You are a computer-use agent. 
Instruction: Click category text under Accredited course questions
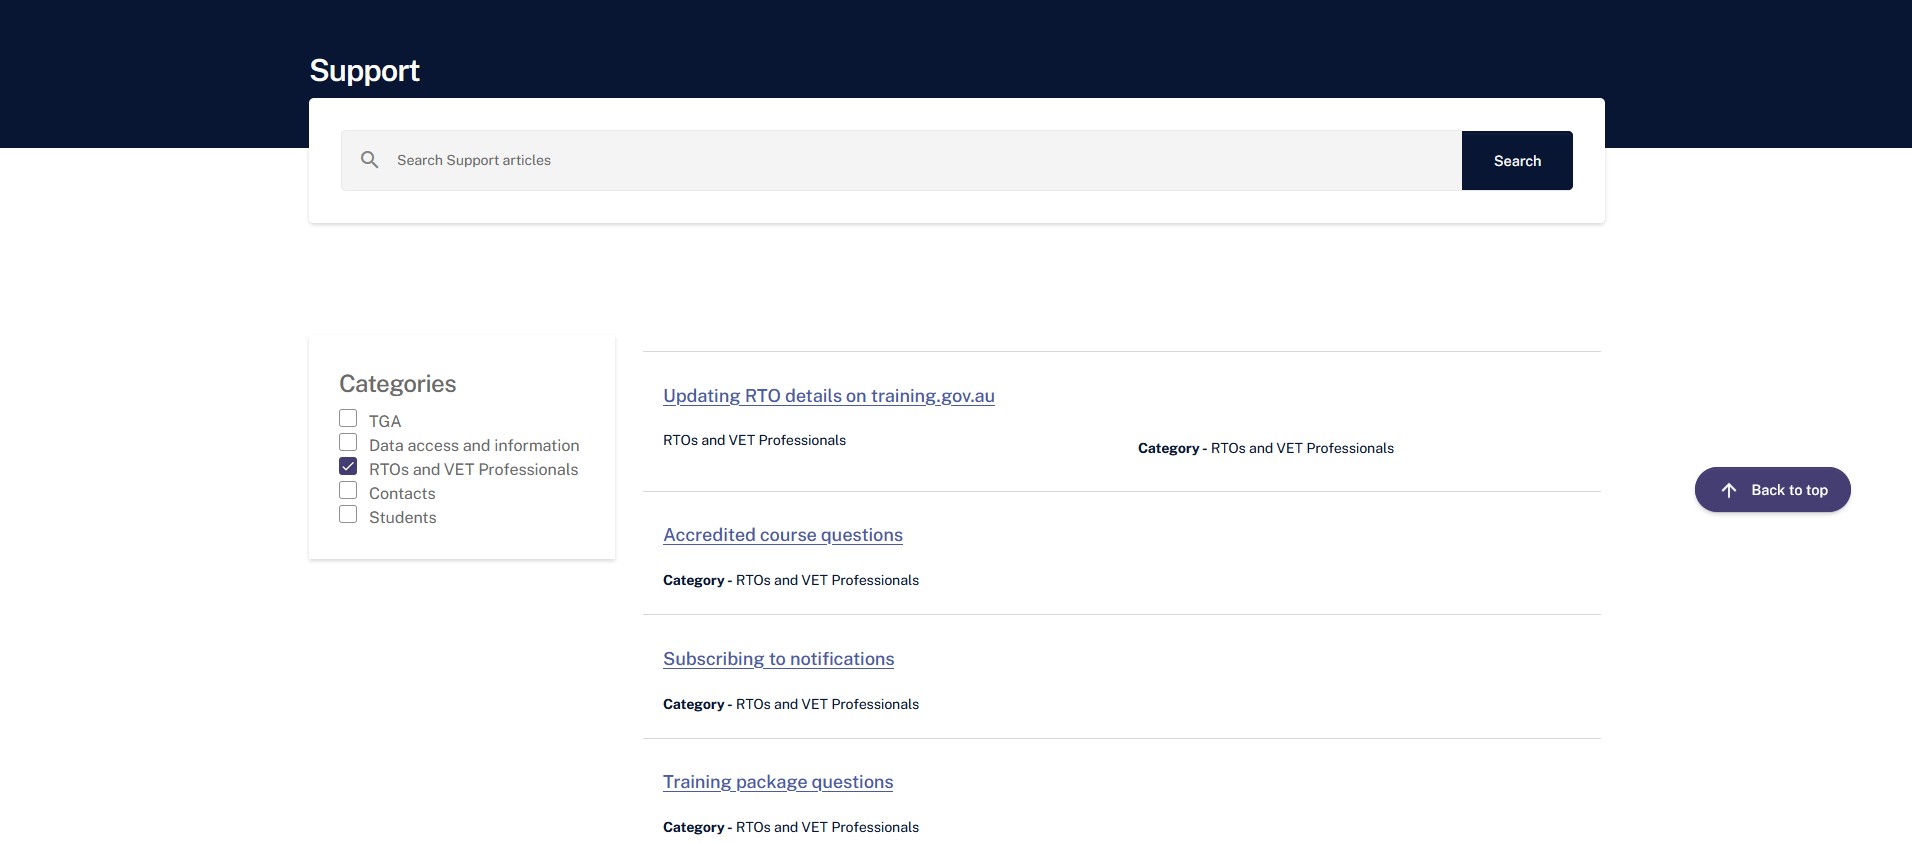tap(790, 580)
